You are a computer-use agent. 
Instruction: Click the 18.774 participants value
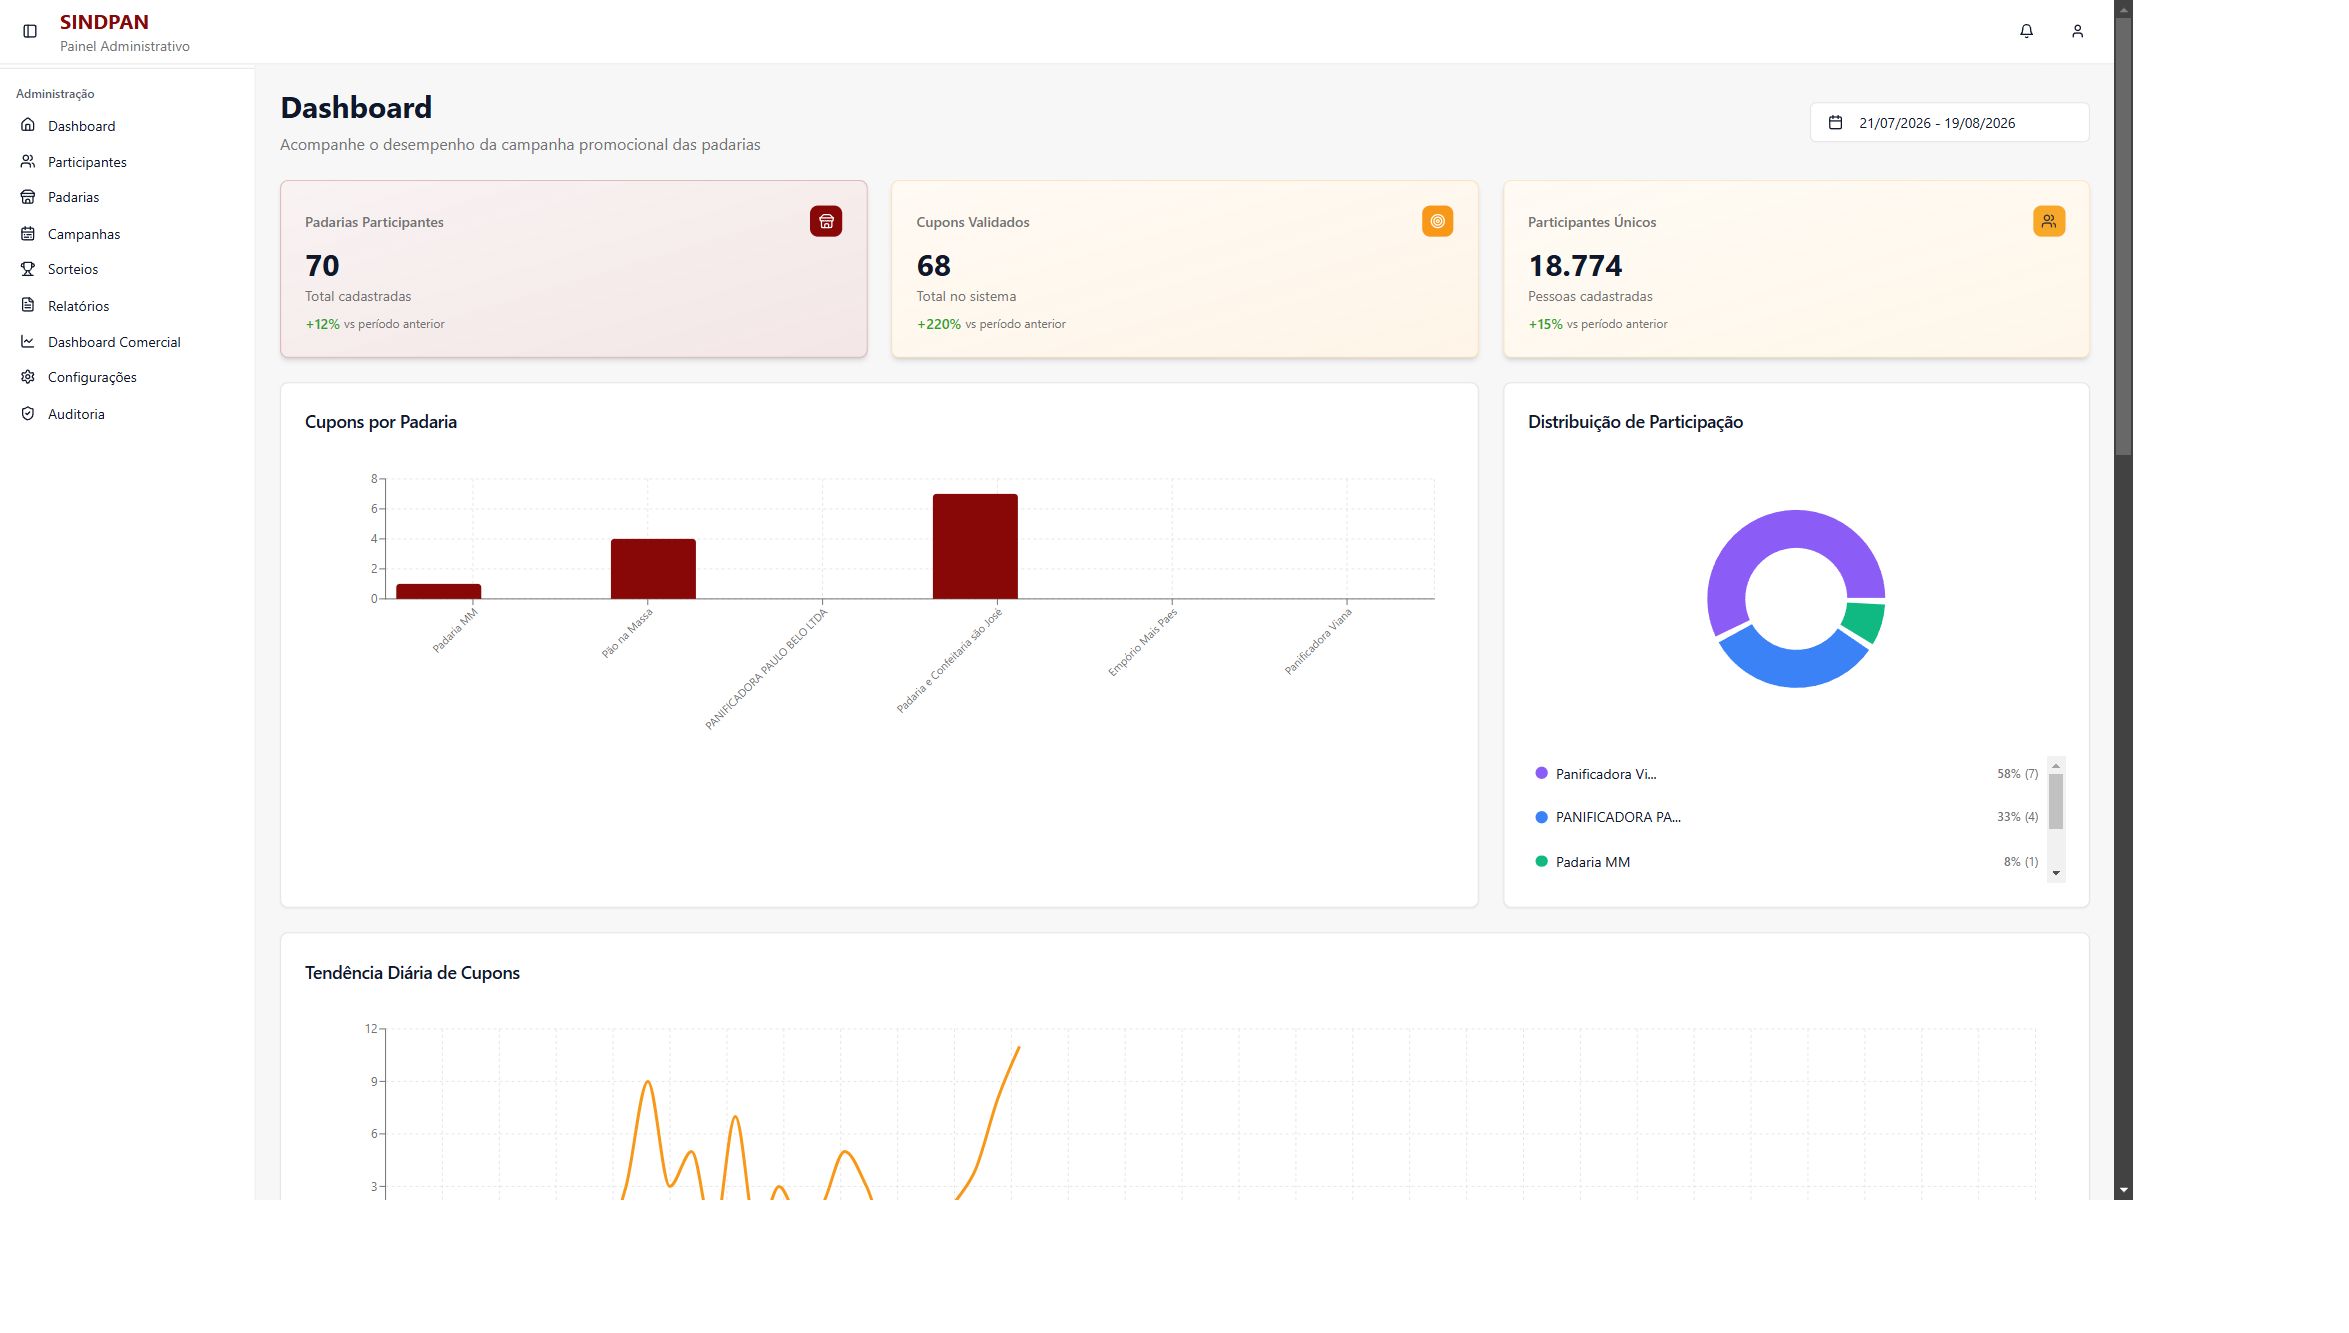coord(1575,266)
